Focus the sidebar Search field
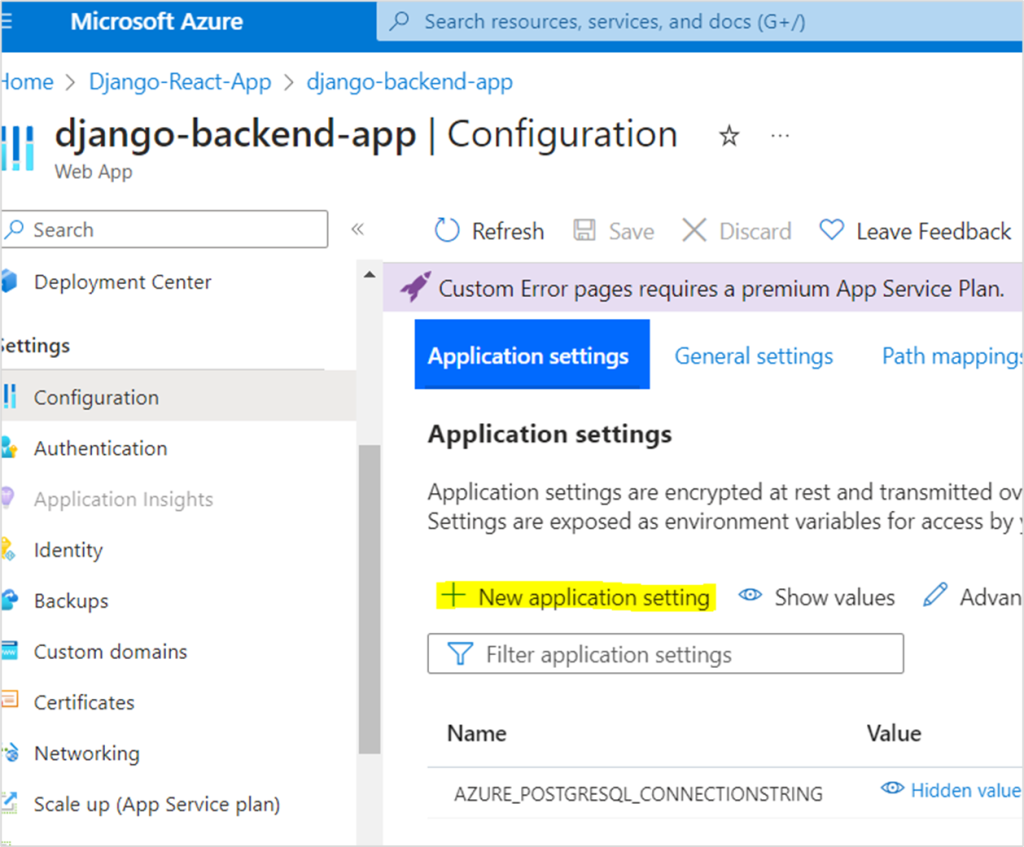Viewport: 1024px width, 847px height. coord(165,229)
